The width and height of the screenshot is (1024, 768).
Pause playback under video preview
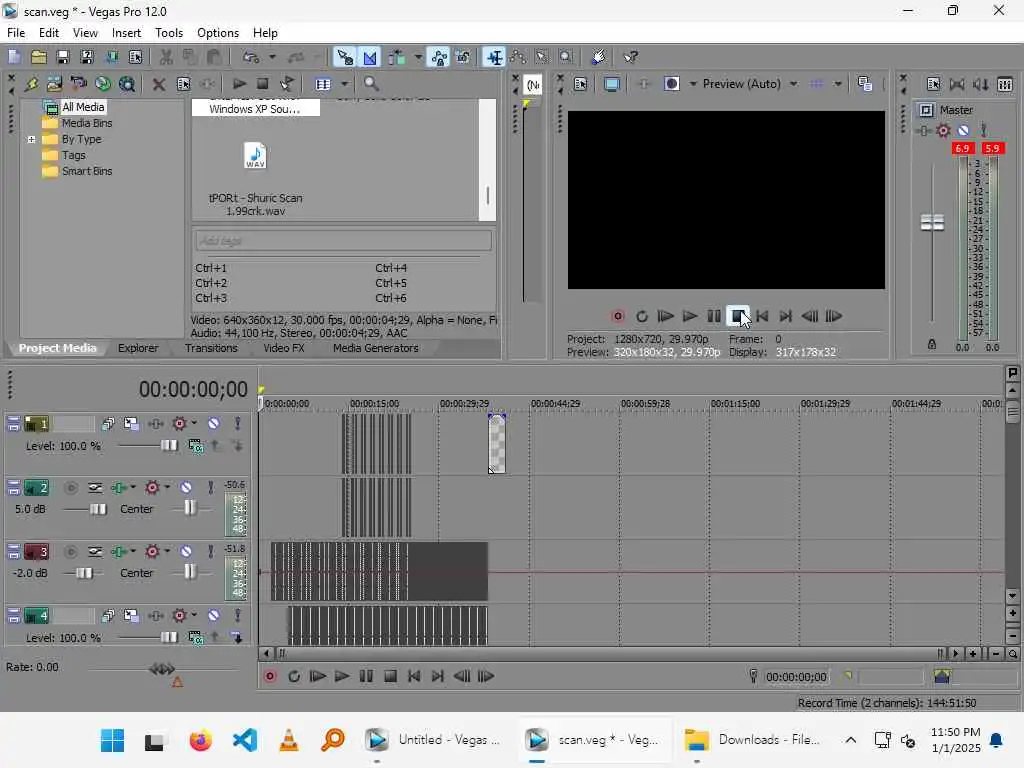point(714,316)
